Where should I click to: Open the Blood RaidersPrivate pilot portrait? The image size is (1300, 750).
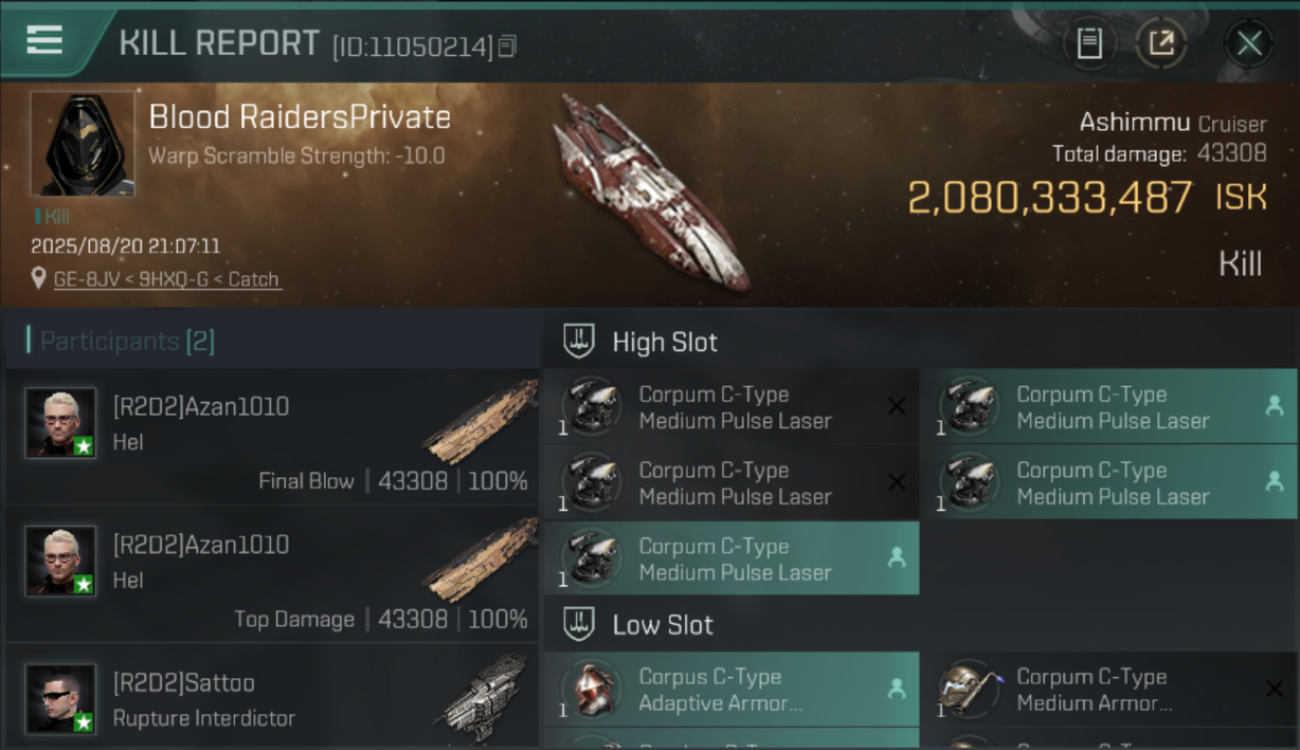point(82,144)
